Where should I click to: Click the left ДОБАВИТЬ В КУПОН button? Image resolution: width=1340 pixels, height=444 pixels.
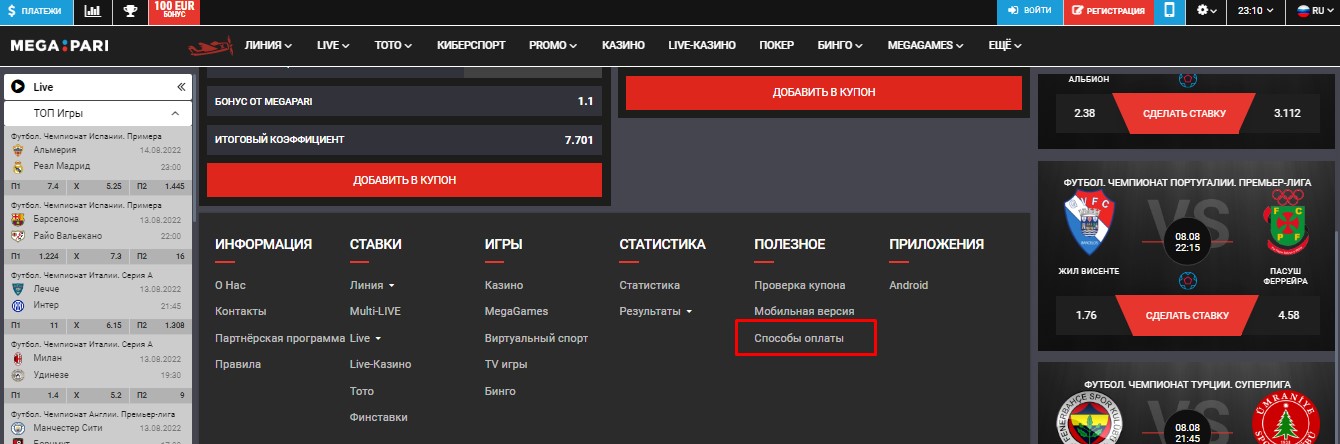point(404,180)
